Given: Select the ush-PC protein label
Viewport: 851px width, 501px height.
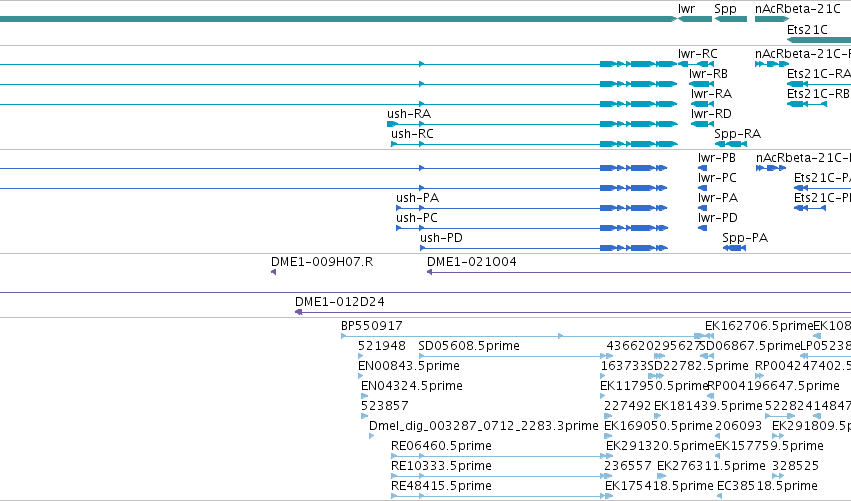Looking at the screenshot, I should coord(417,218).
